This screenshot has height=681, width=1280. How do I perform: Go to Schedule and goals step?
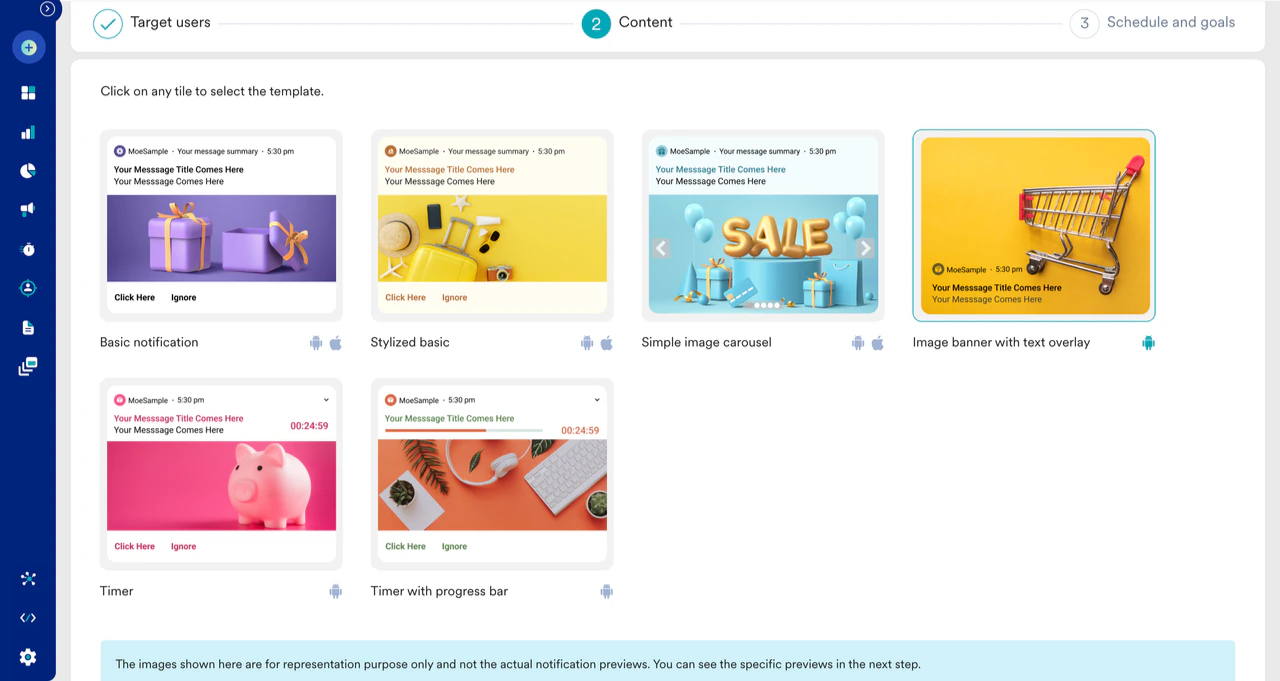pyautogui.click(x=1170, y=22)
